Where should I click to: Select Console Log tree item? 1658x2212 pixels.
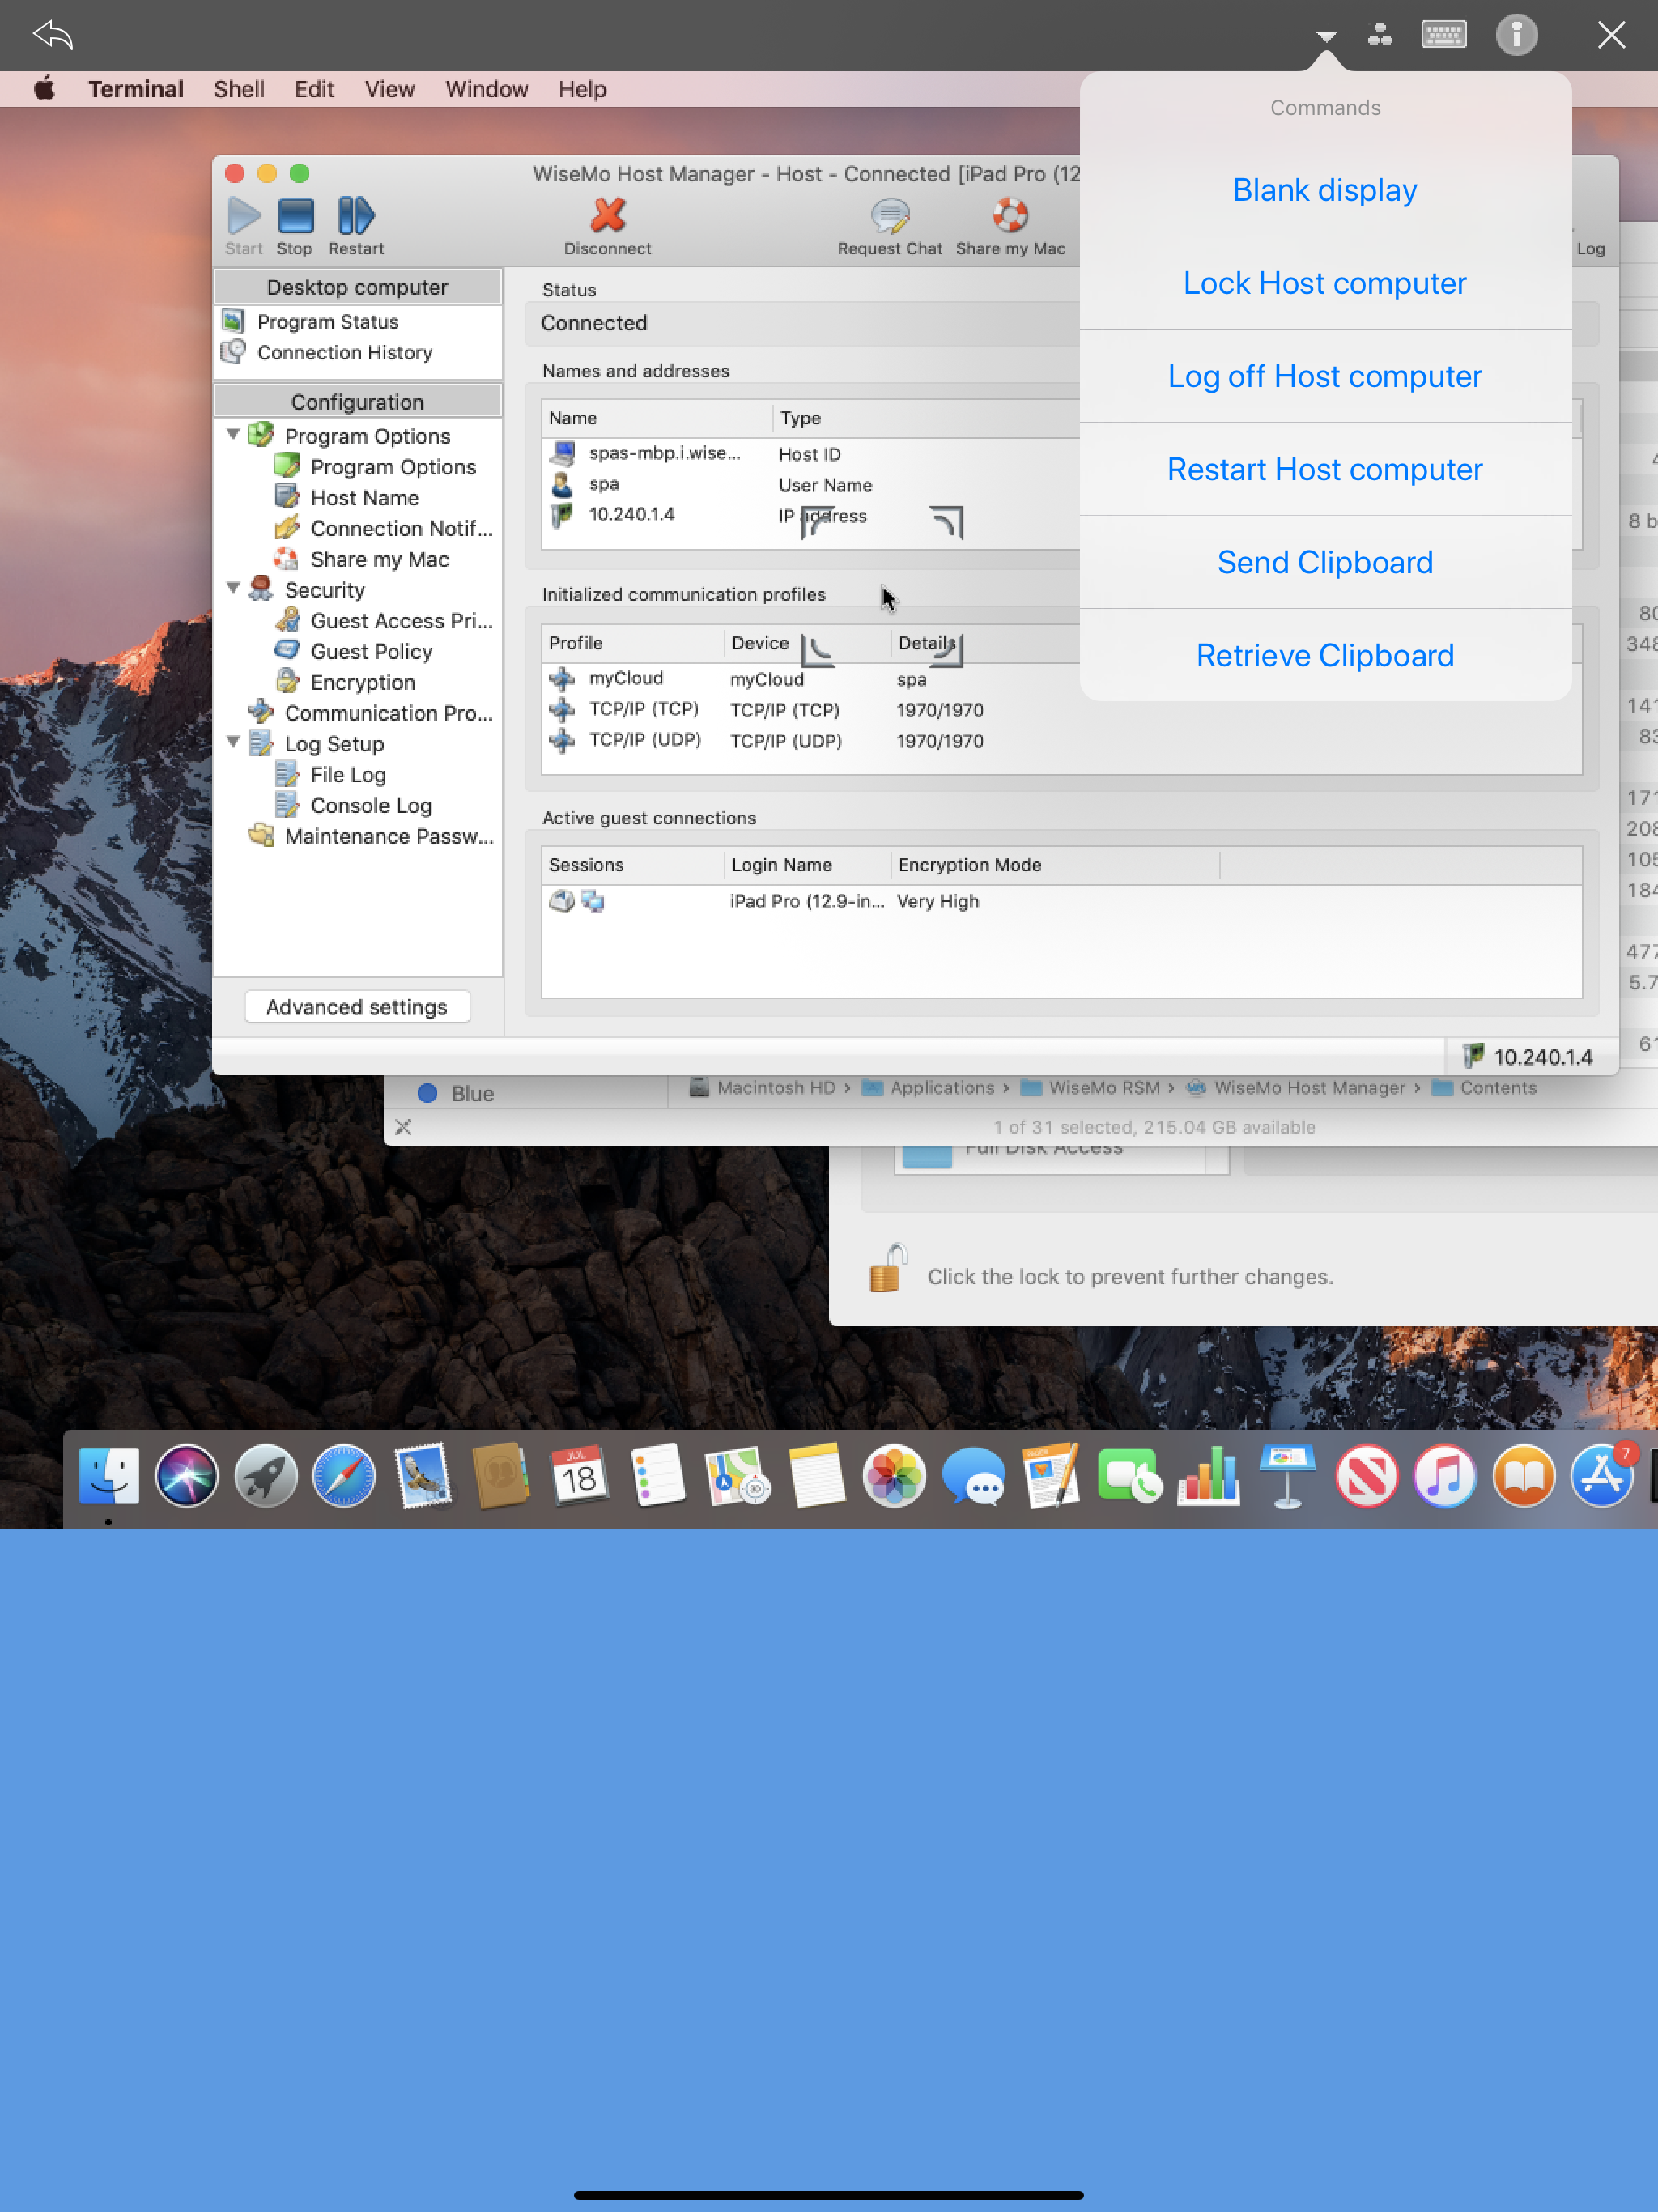(370, 806)
